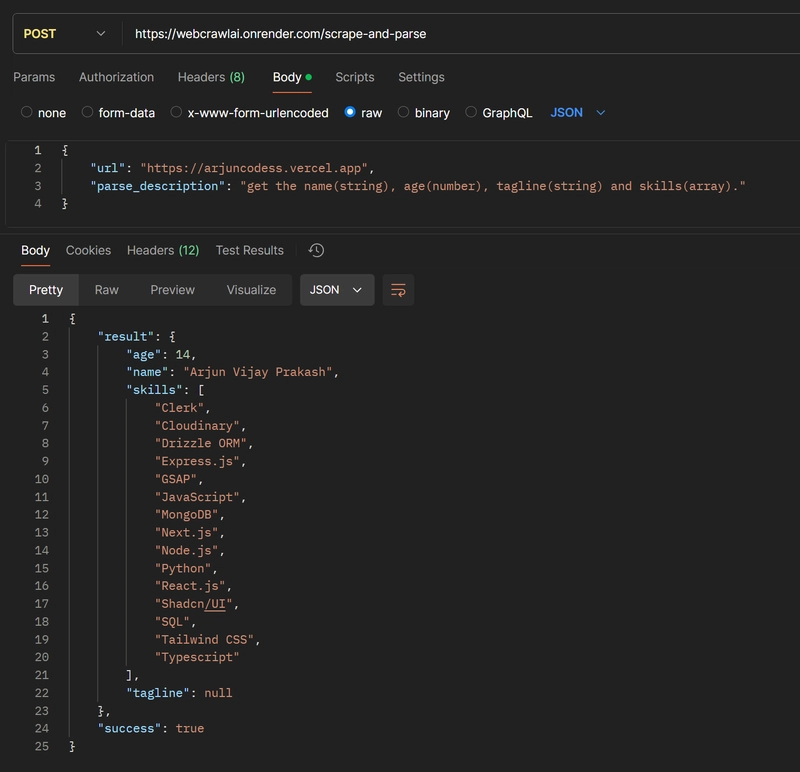Click the "Arjun Vijay Prakash" name value
Image resolution: width=800 pixels, height=772 pixels.
258,372
